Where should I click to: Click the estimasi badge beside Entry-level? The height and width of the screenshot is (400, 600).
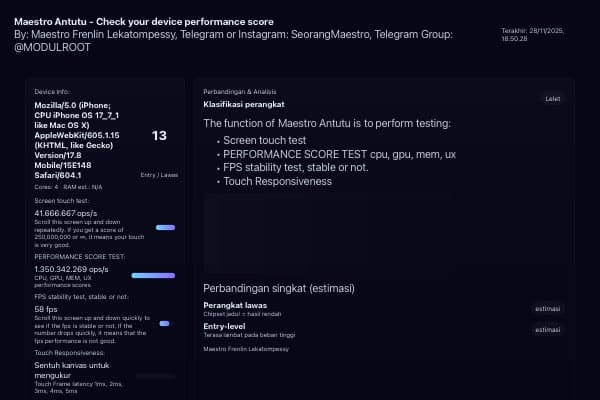click(547, 329)
